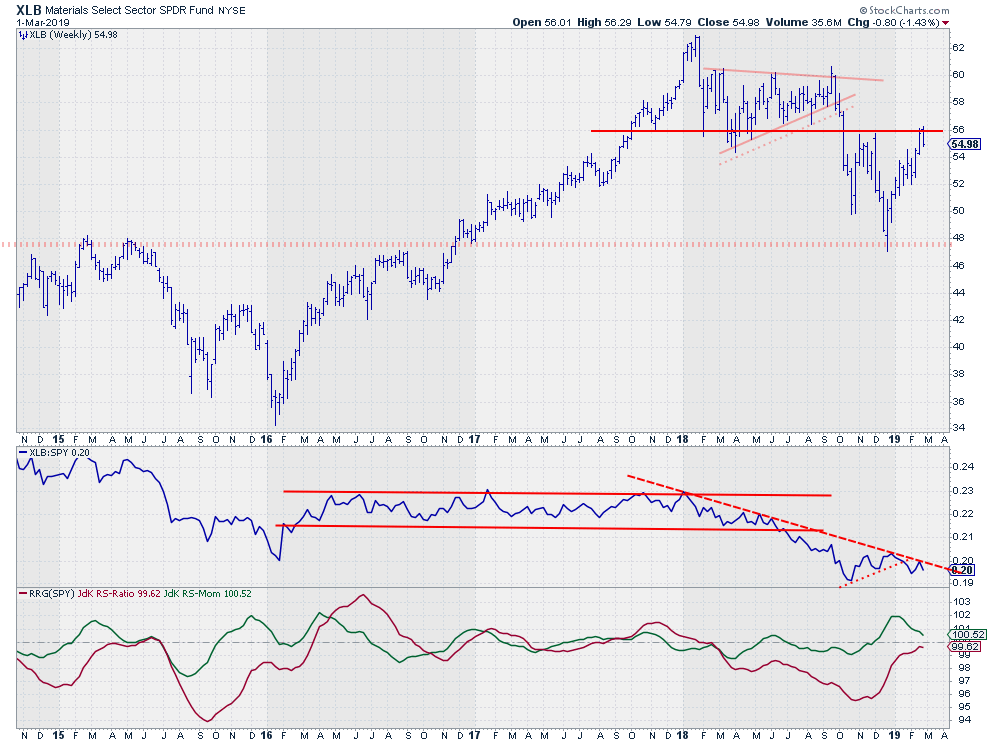Click year 17 on the bottom RRG time axis
The width and height of the screenshot is (990, 744).
(474, 735)
